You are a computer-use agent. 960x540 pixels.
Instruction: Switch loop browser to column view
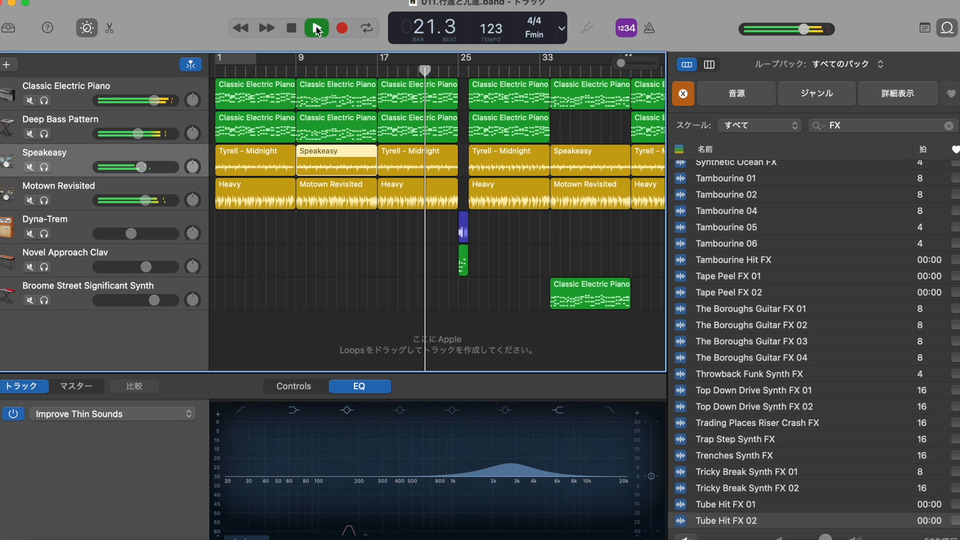[x=709, y=64]
